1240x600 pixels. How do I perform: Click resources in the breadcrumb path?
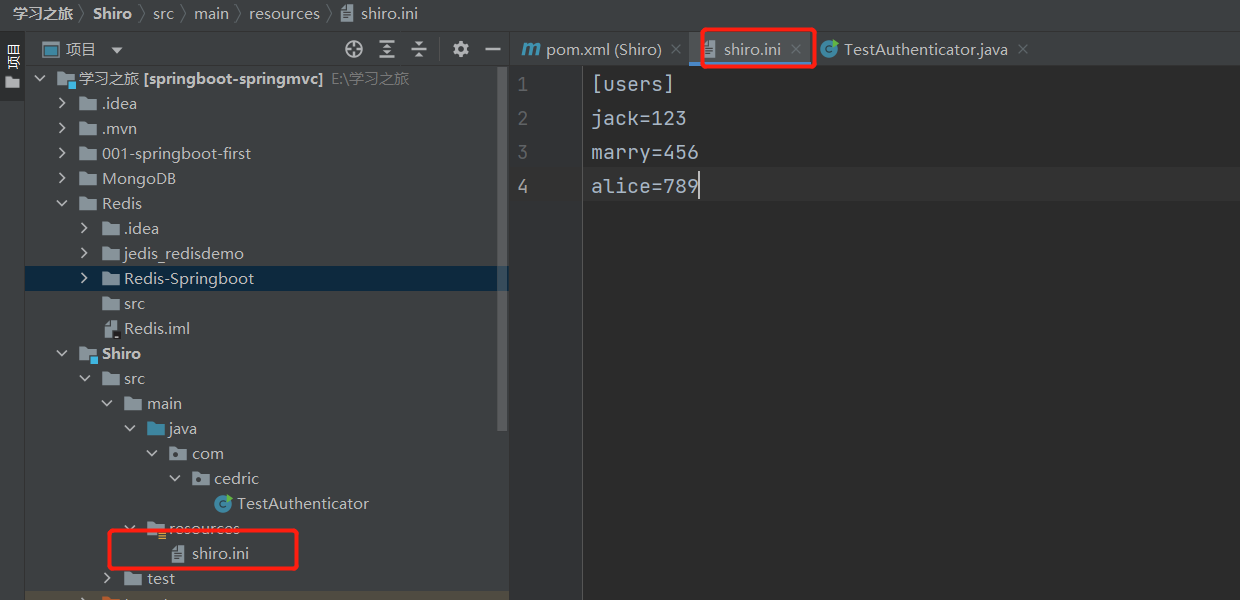[x=284, y=14]
